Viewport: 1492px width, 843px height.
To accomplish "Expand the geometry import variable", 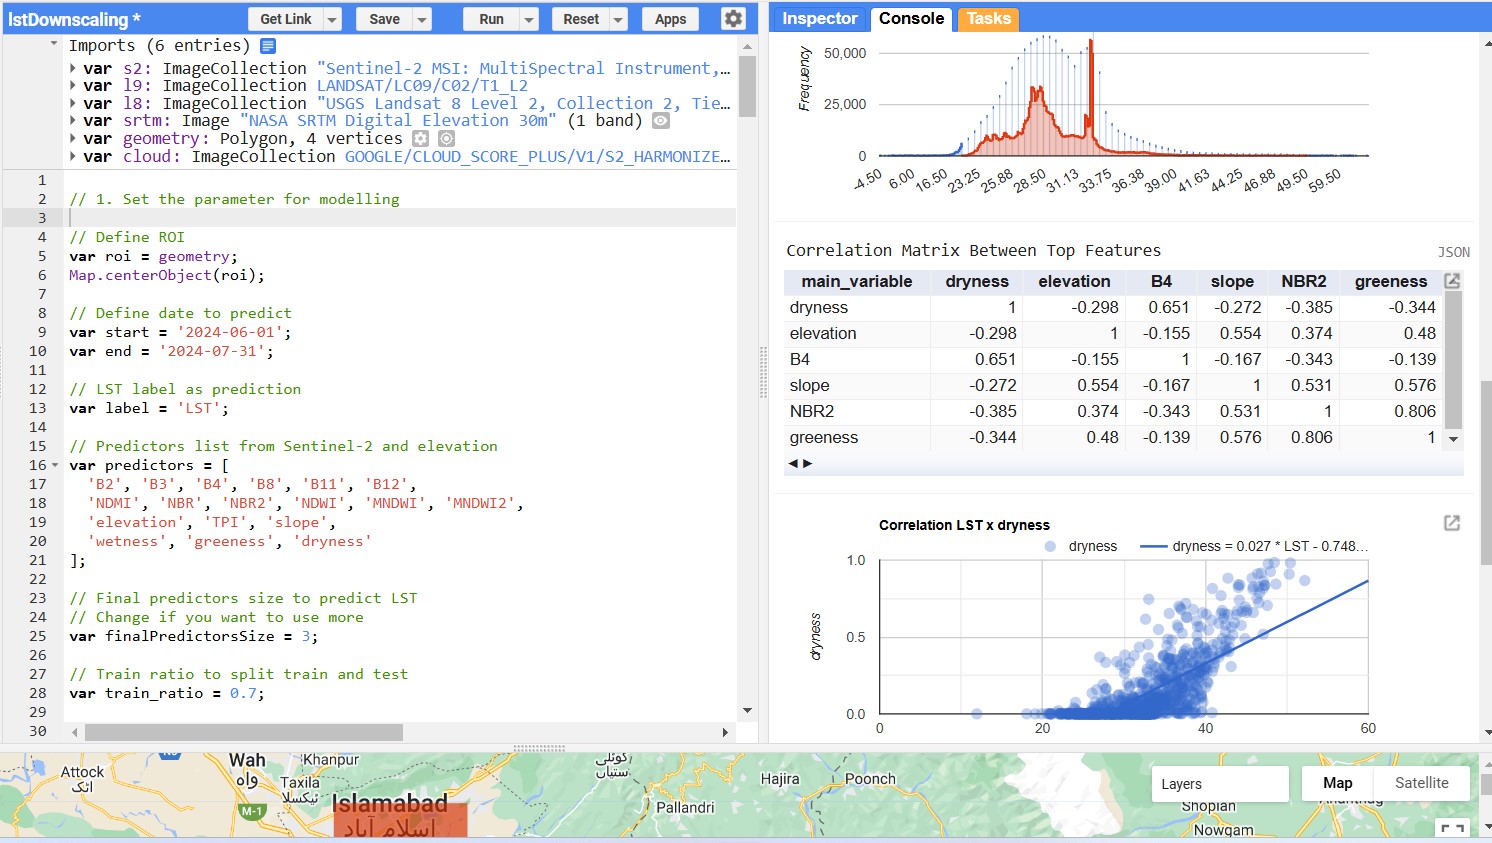I will coord(73,139).
